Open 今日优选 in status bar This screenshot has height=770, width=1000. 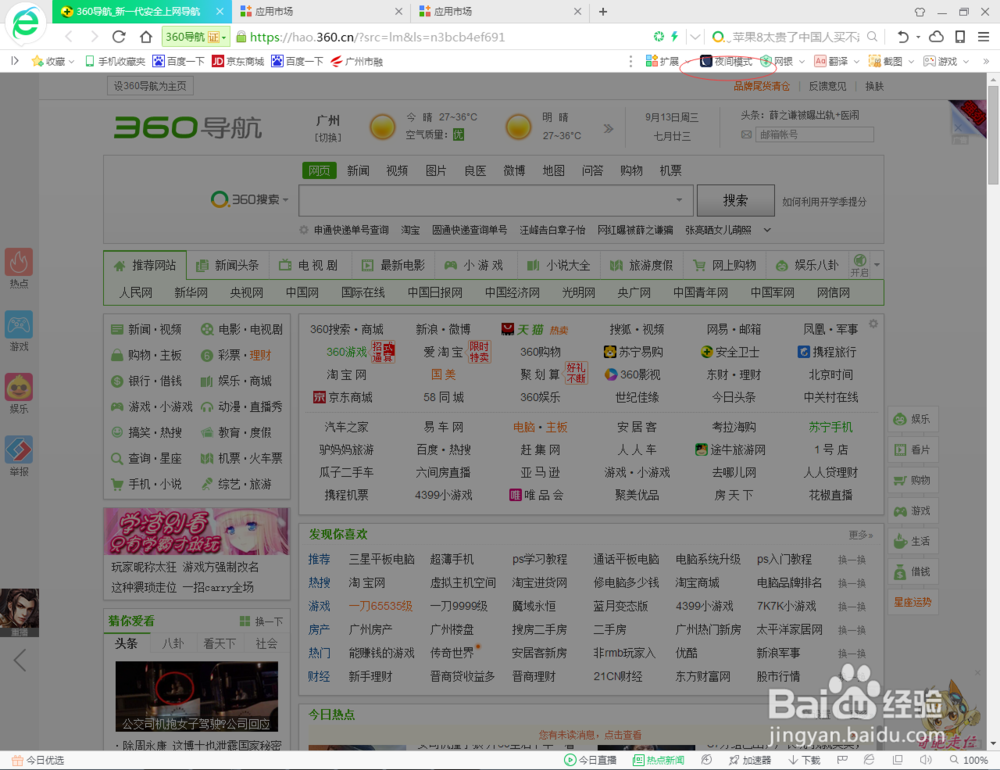[x=38, y=760]
